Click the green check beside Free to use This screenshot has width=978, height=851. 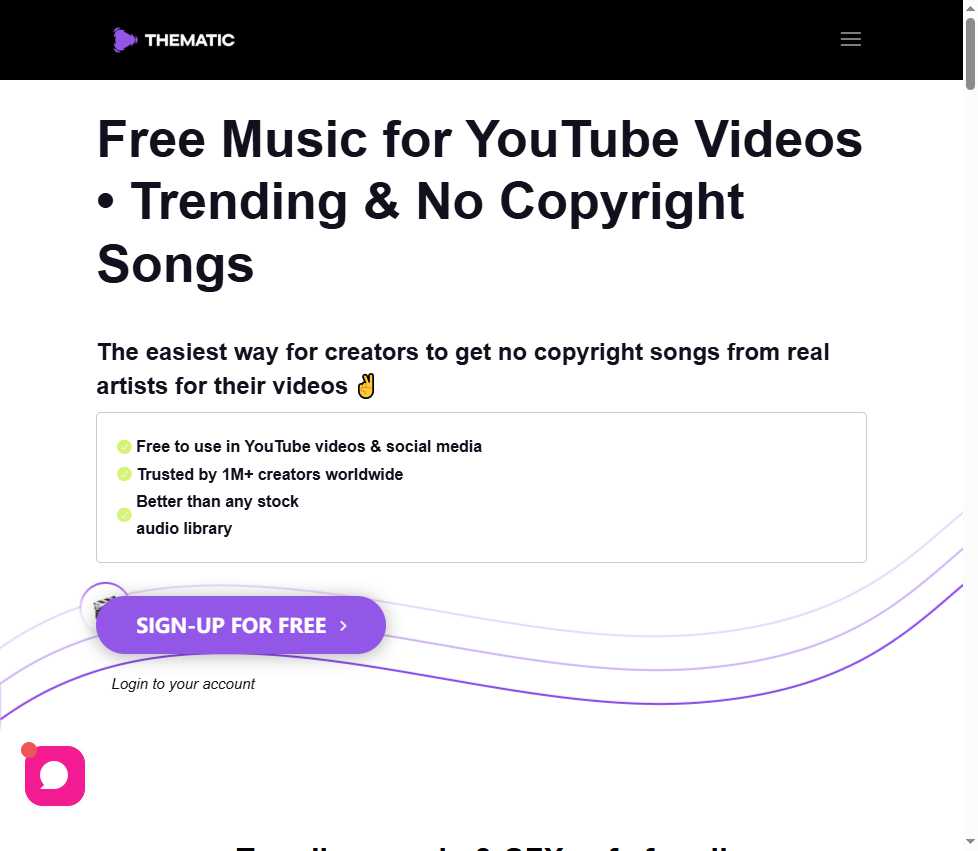124,447
